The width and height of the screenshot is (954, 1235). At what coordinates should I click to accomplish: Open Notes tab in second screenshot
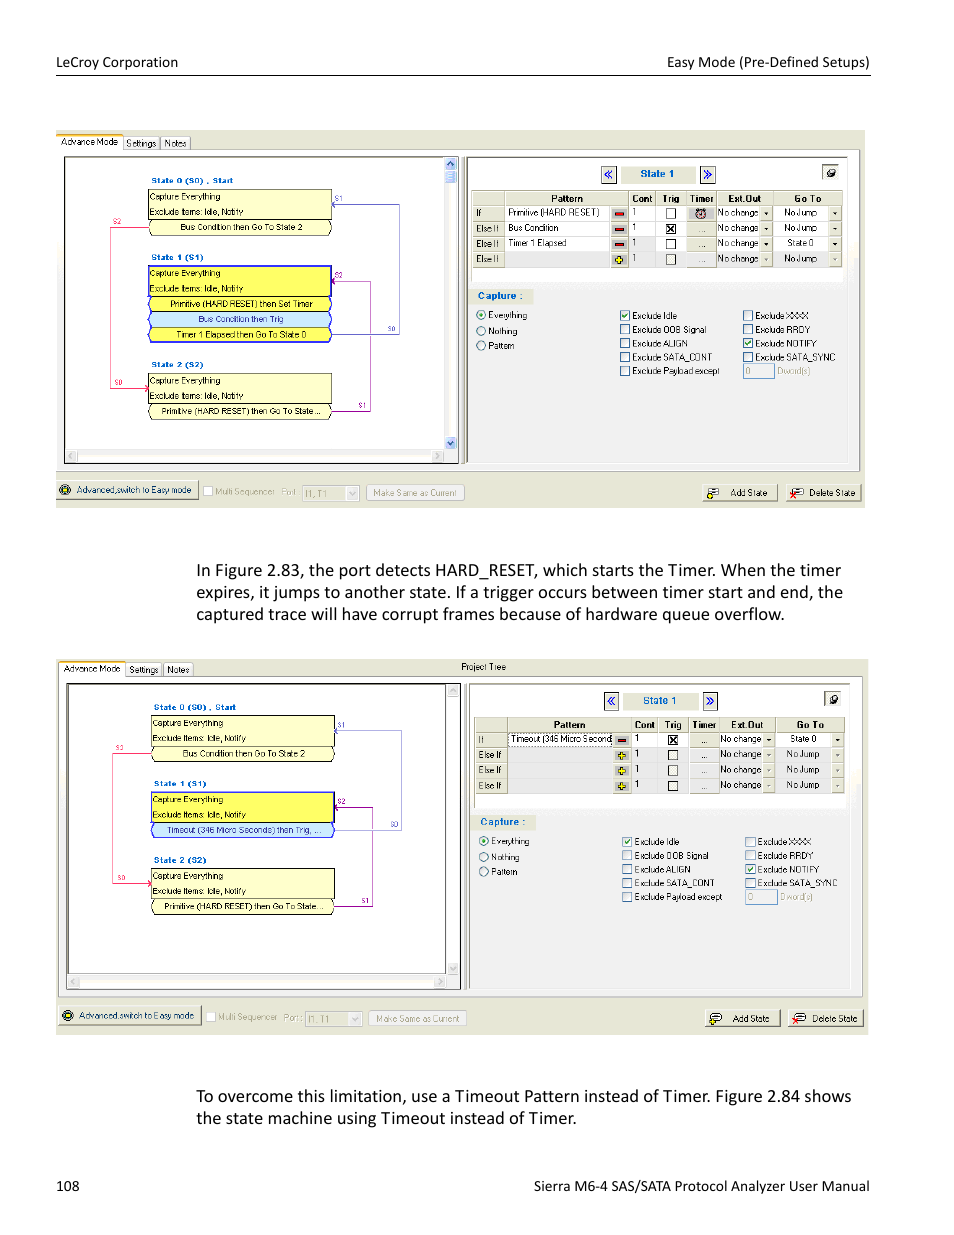click(x=178, y=670)
